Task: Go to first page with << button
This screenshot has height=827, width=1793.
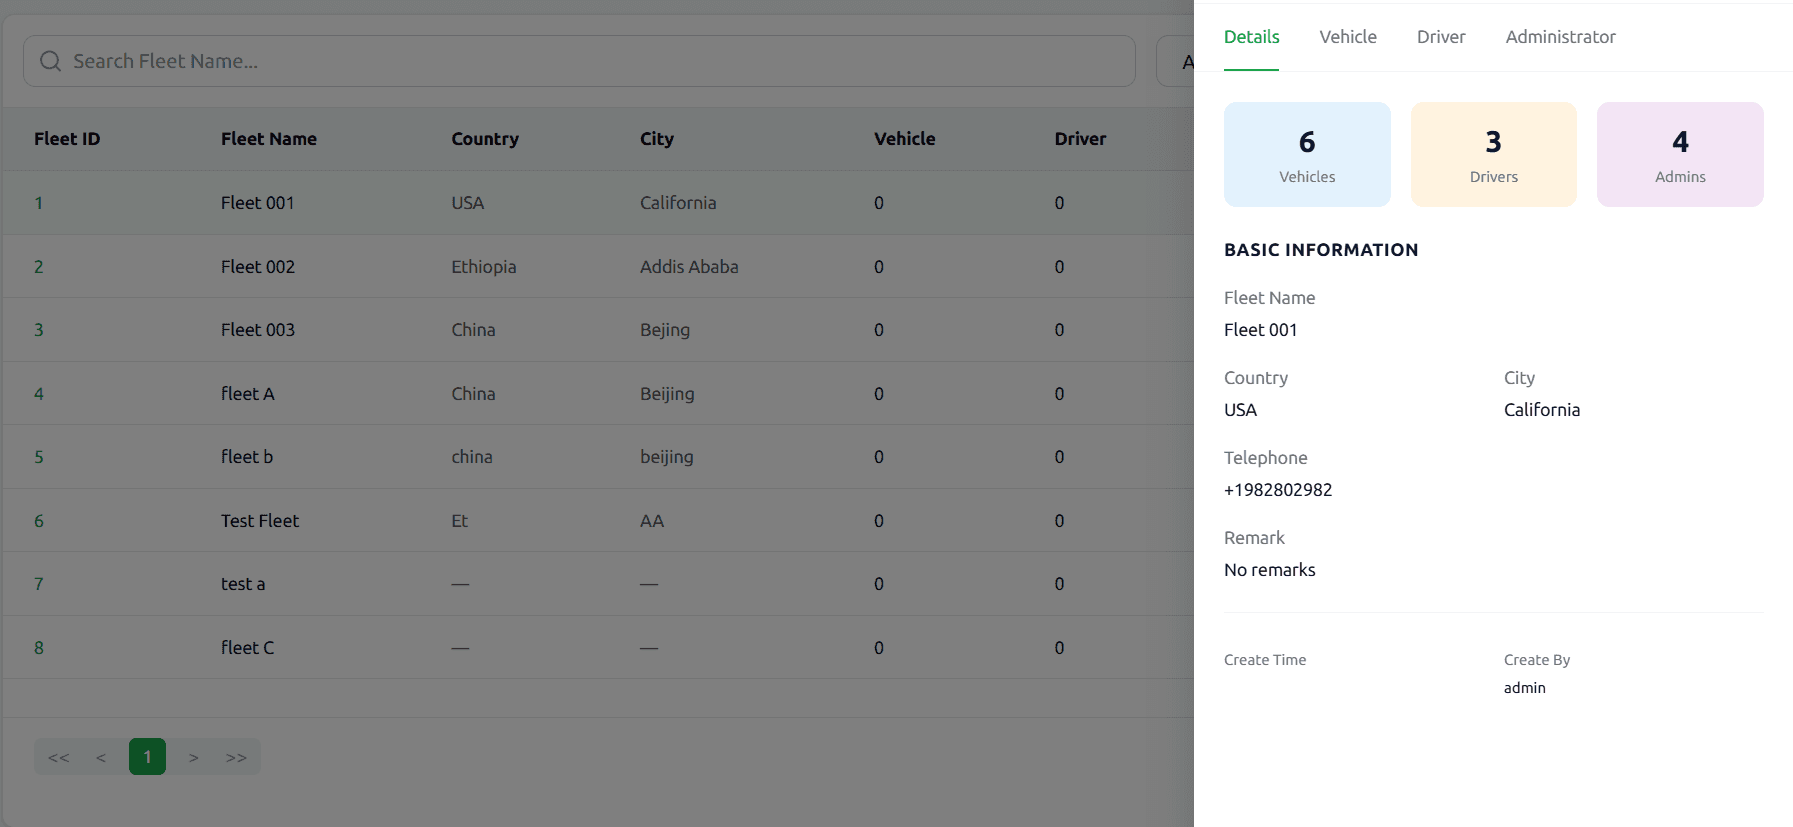Action: [x=59, y=757]
